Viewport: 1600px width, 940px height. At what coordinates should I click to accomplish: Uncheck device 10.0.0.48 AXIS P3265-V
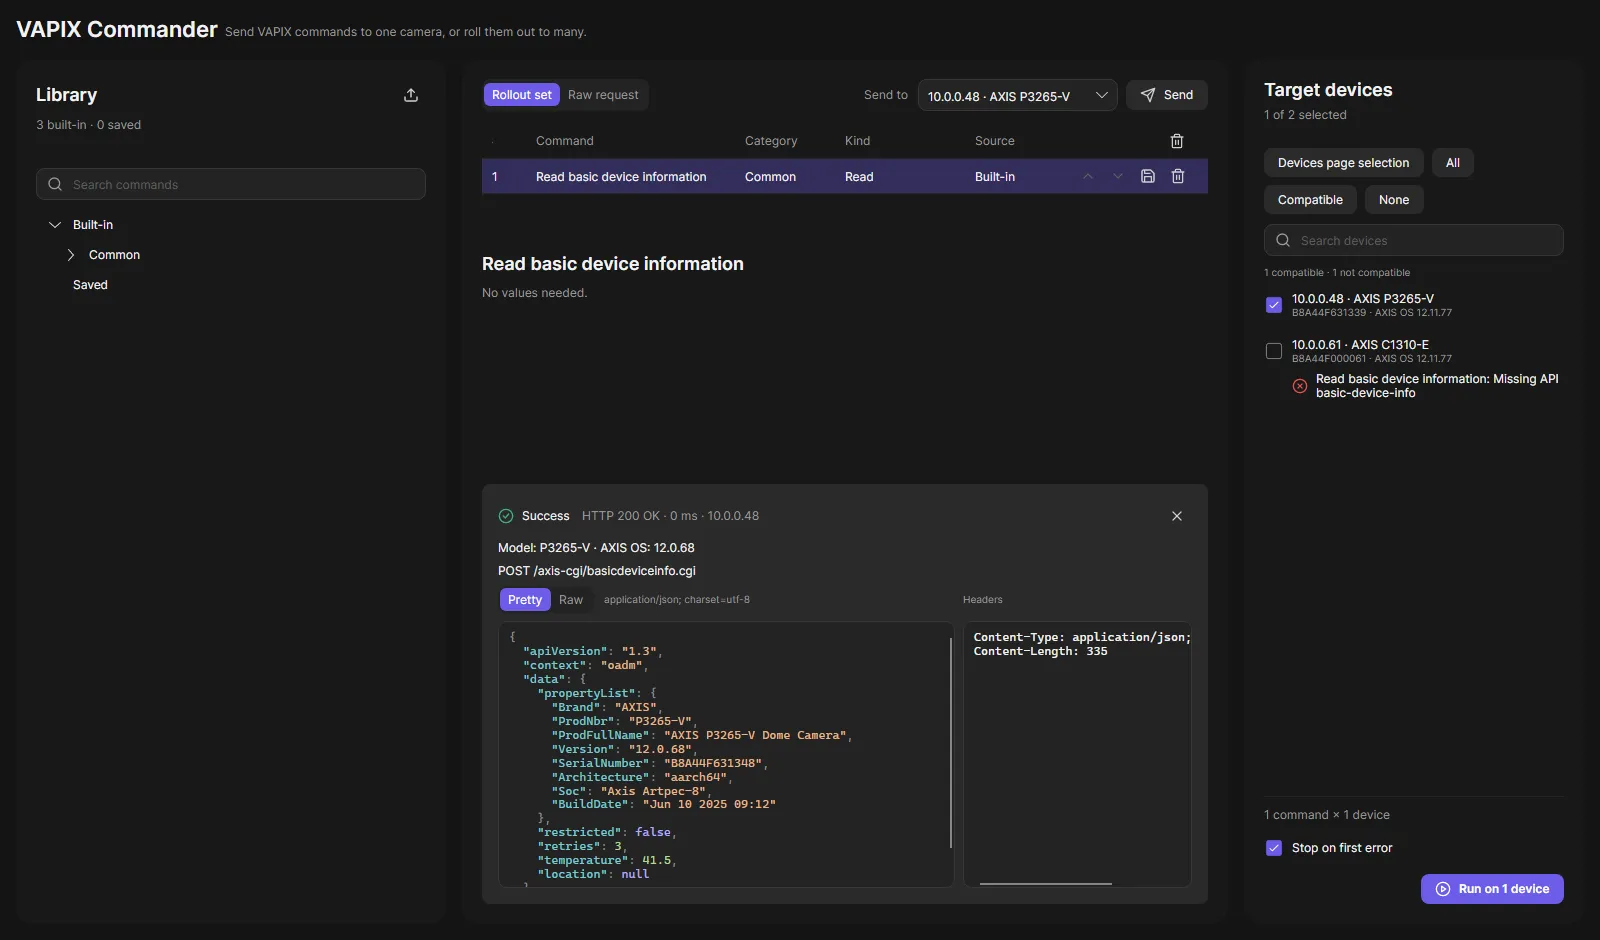[x=1274, y=305]
